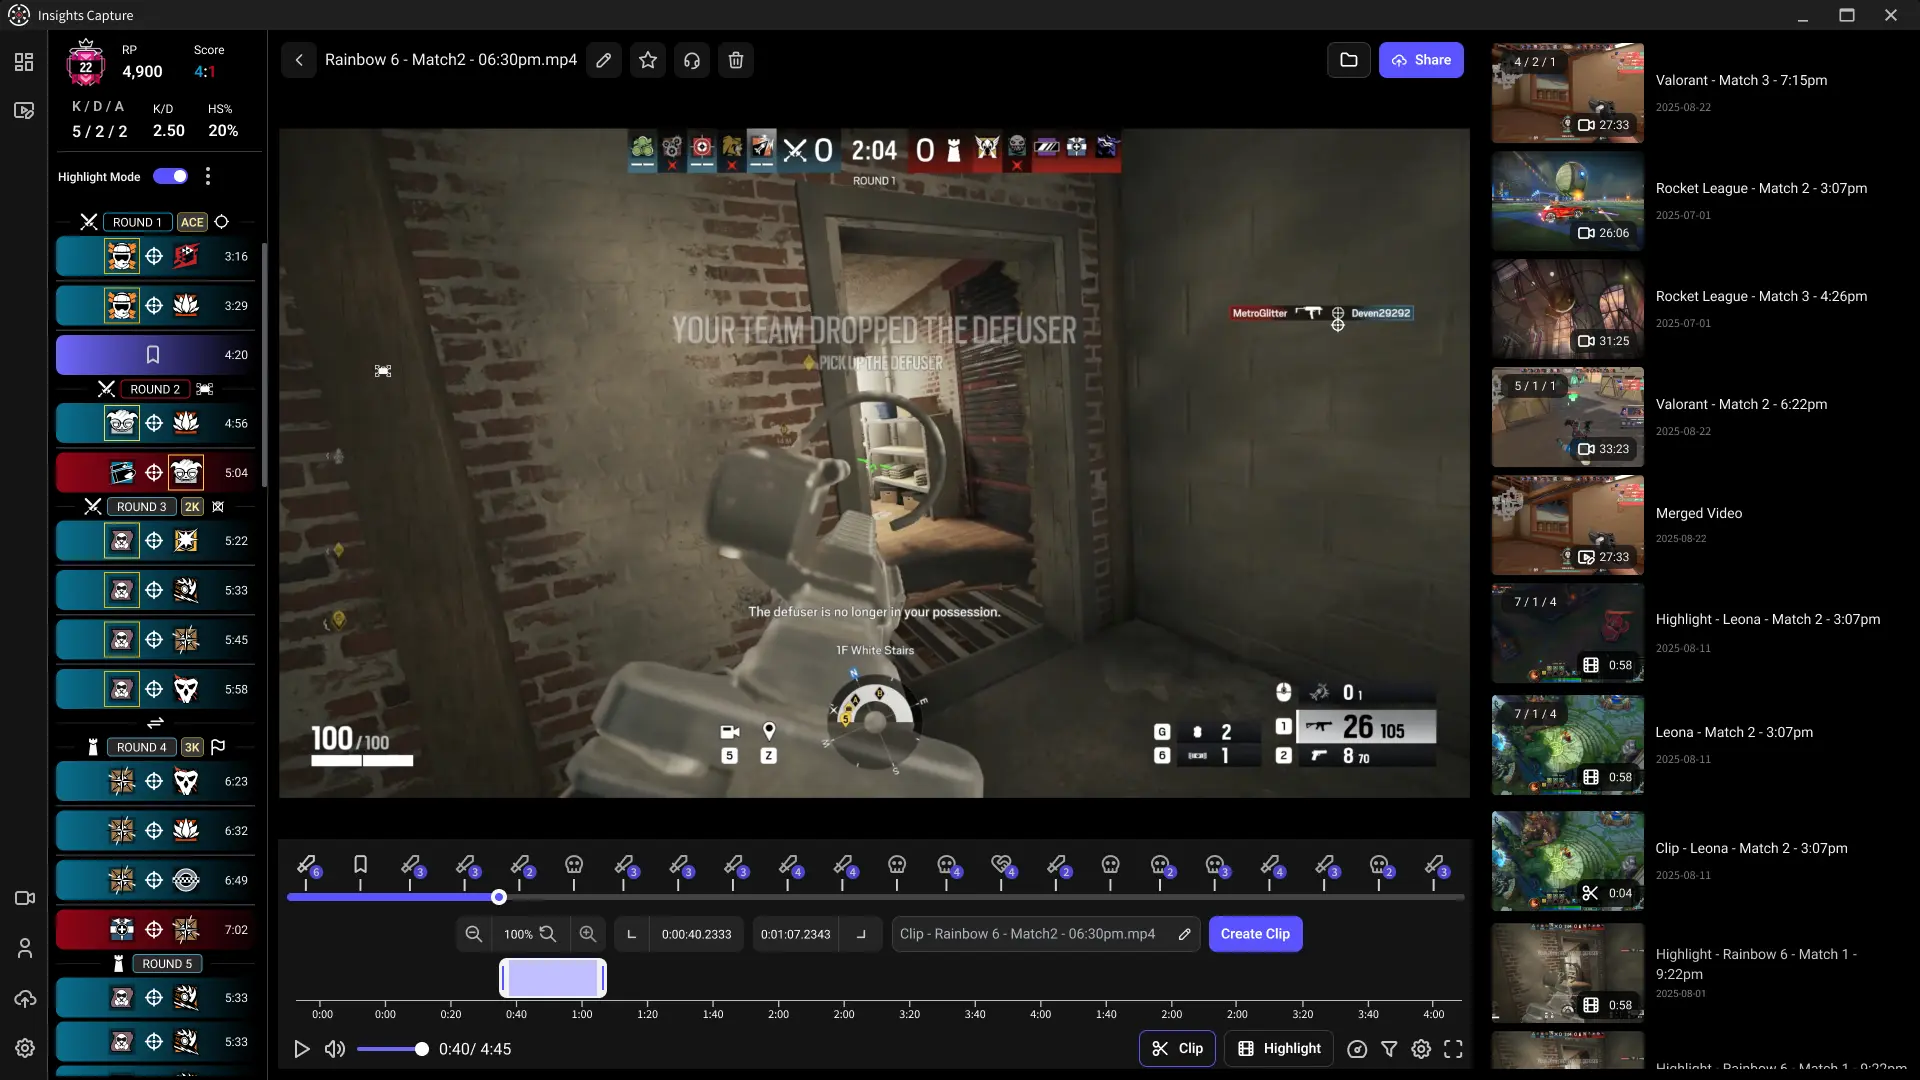Select the clip range block on the timeline
The width and height of the screenshot is (1920, 1080).
(553, 978)
